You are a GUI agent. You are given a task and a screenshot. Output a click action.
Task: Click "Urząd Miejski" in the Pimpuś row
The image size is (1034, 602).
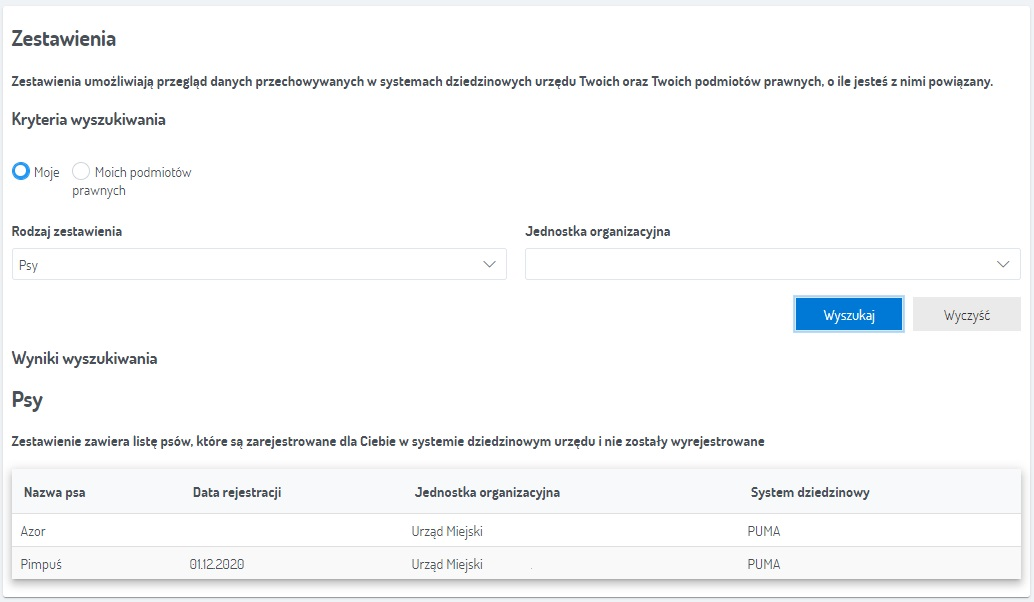point(447,564)
